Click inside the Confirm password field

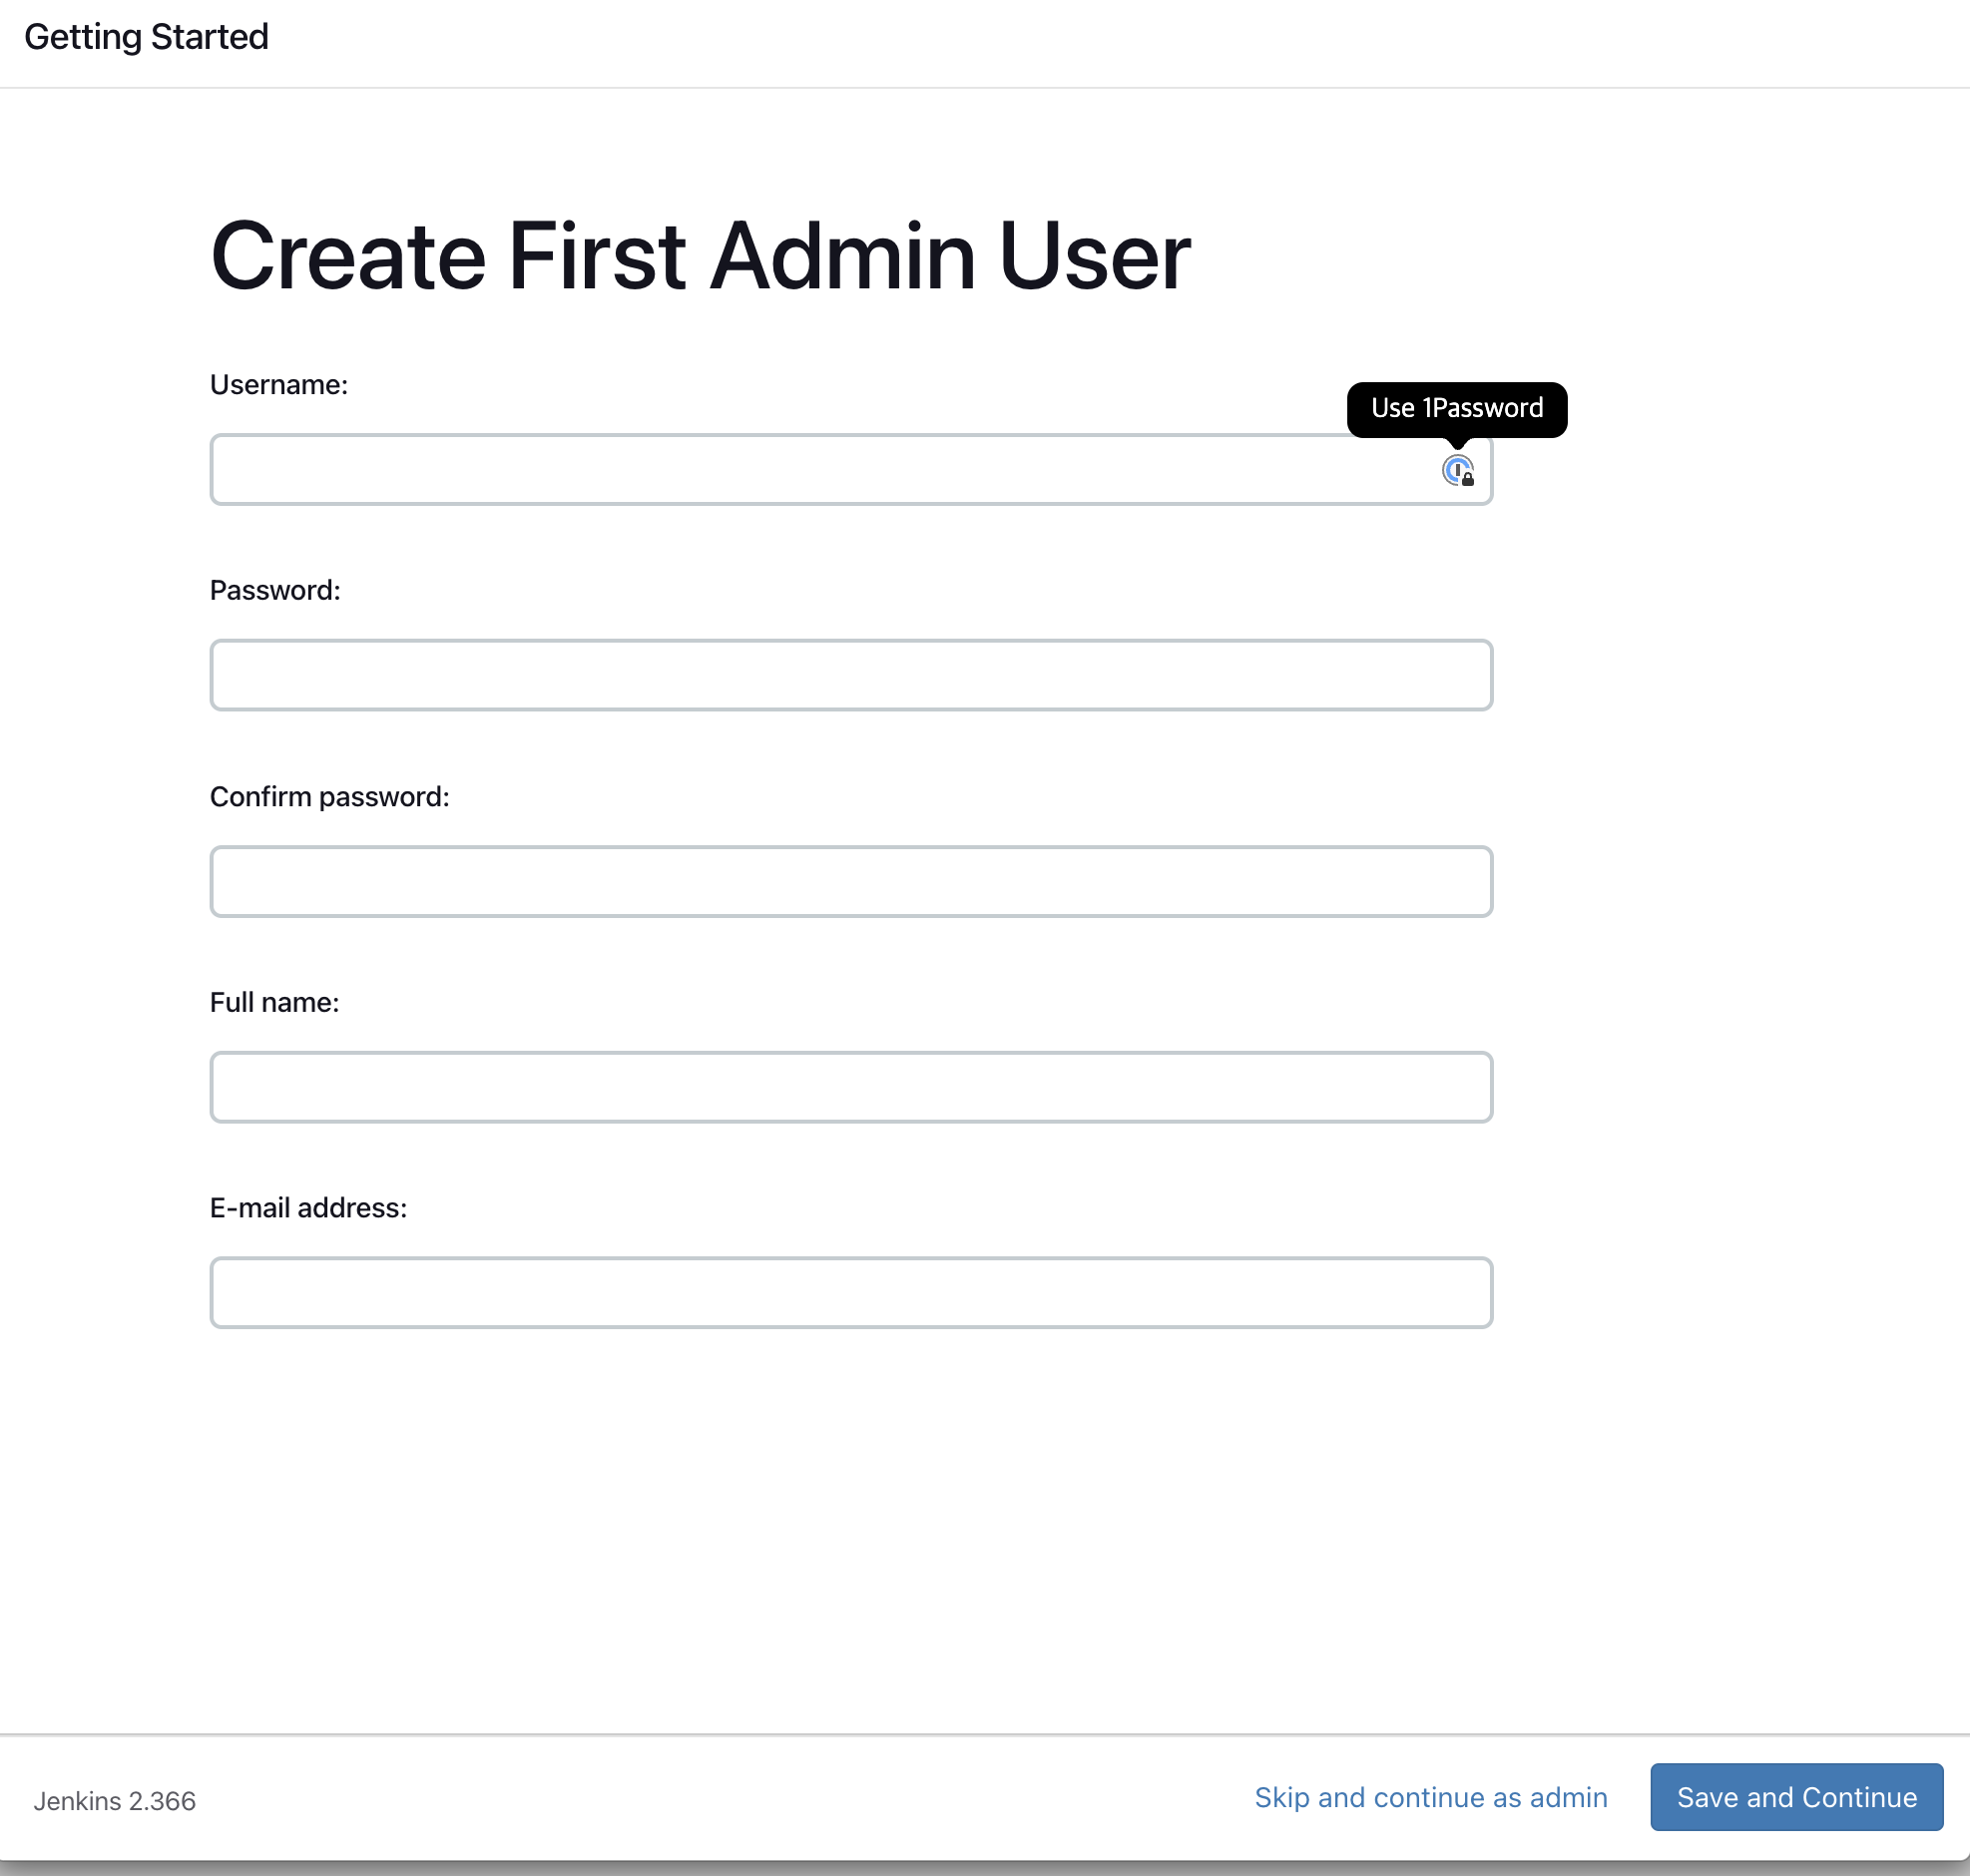(x=850, y=881)
